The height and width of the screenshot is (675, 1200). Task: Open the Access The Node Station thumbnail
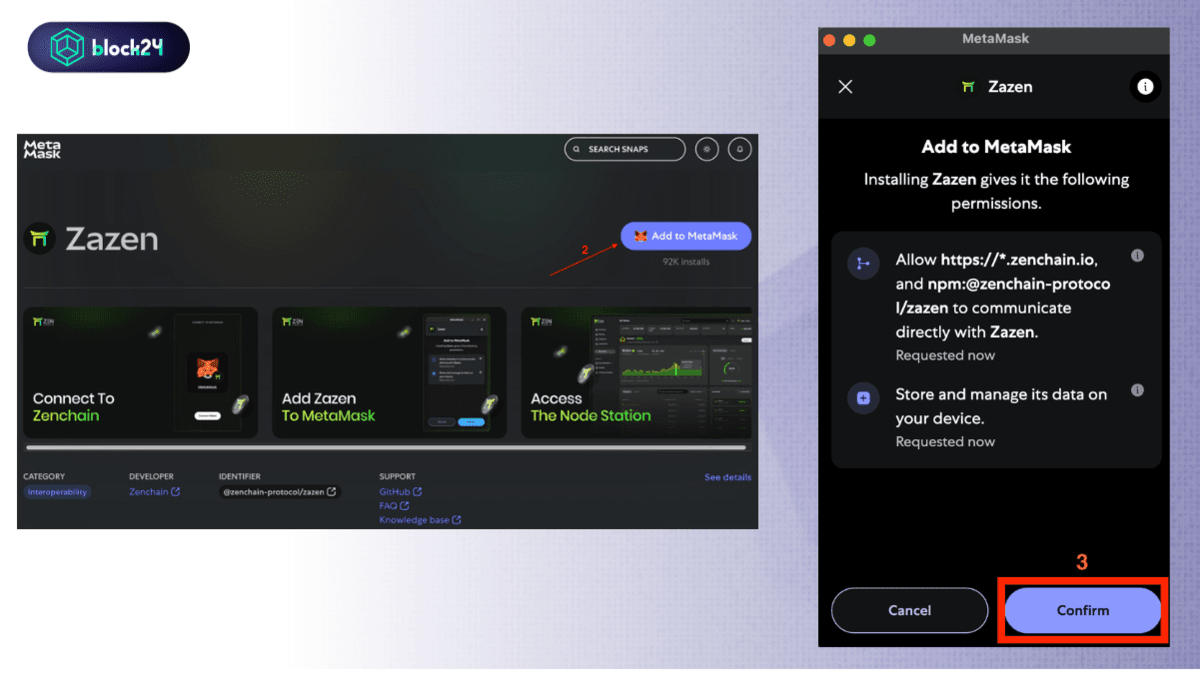[636, 372]
